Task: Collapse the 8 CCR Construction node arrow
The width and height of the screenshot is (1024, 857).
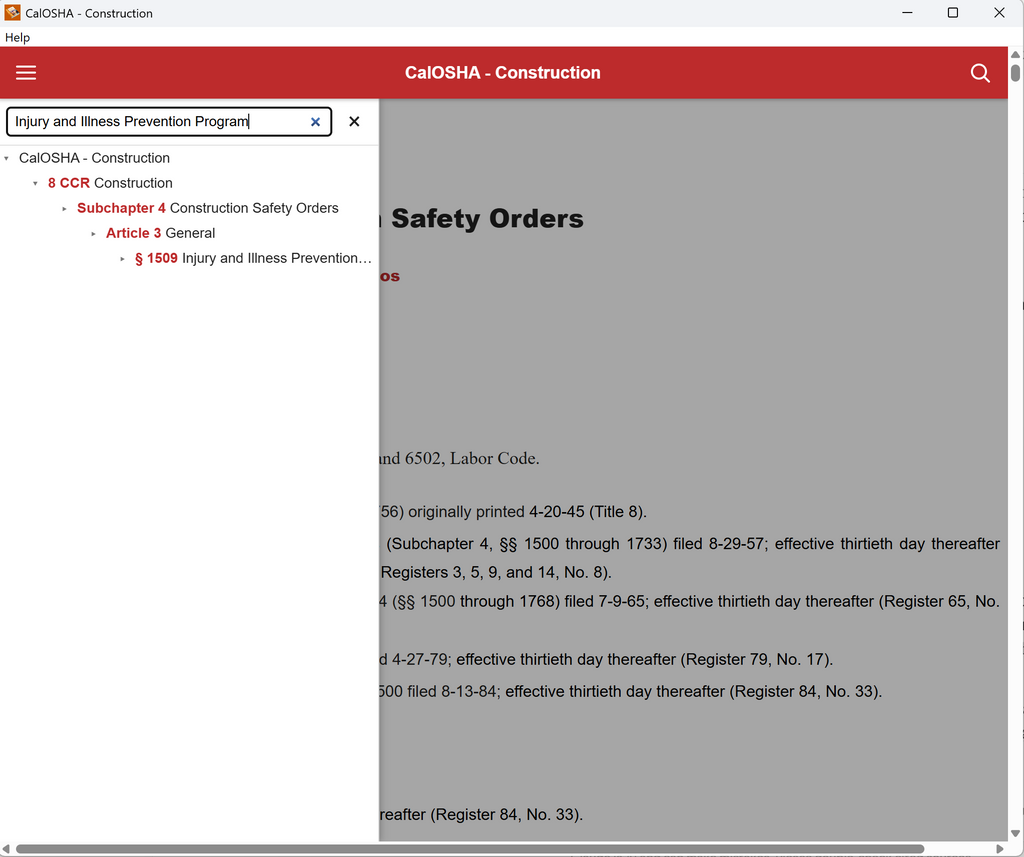Action: pos(35,184)
